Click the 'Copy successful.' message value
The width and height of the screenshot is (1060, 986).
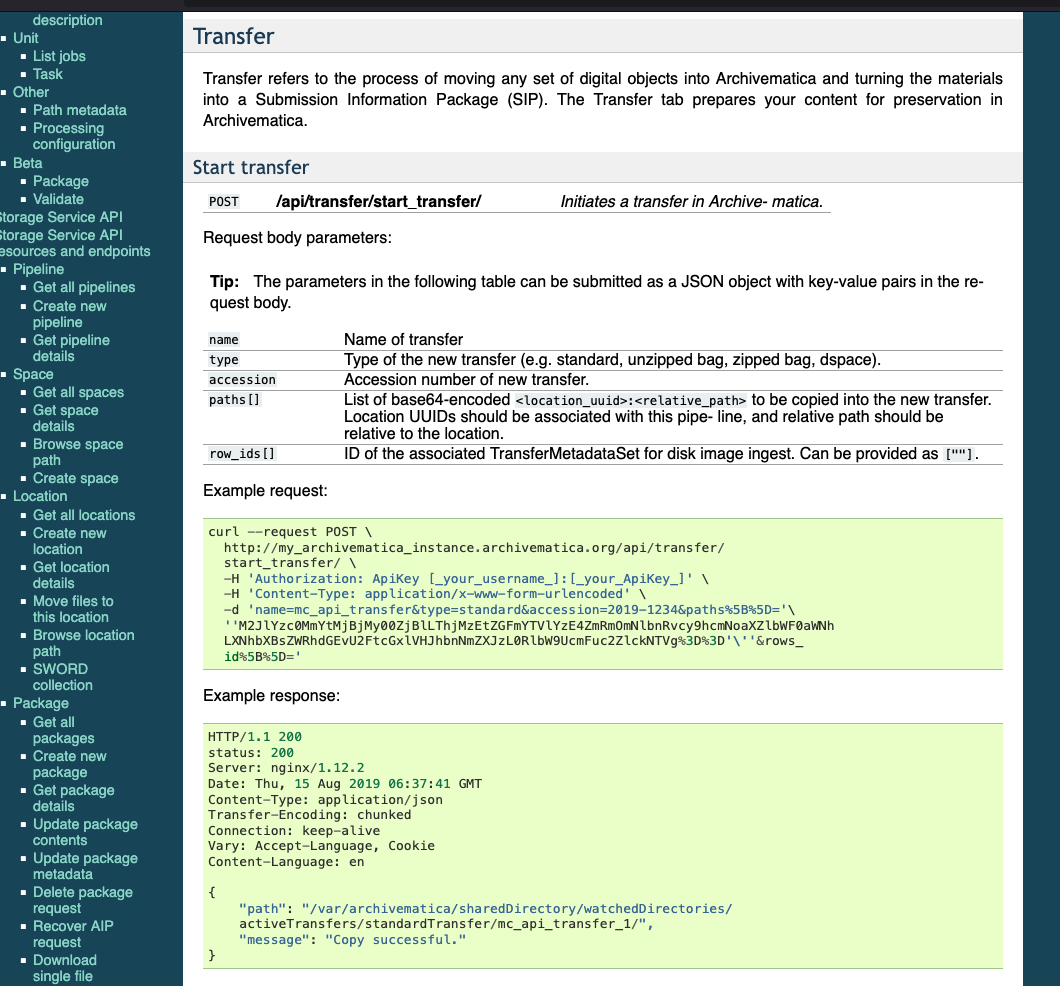[x=395, y=939]
